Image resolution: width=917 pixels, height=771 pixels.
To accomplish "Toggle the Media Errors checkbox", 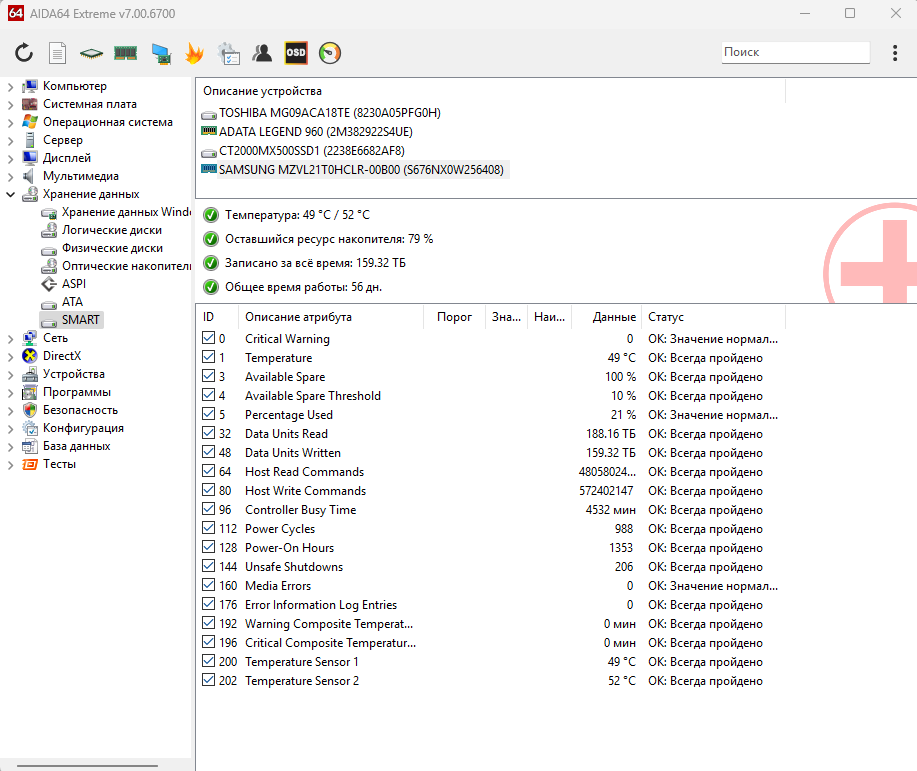I will (x=208, y=584).
